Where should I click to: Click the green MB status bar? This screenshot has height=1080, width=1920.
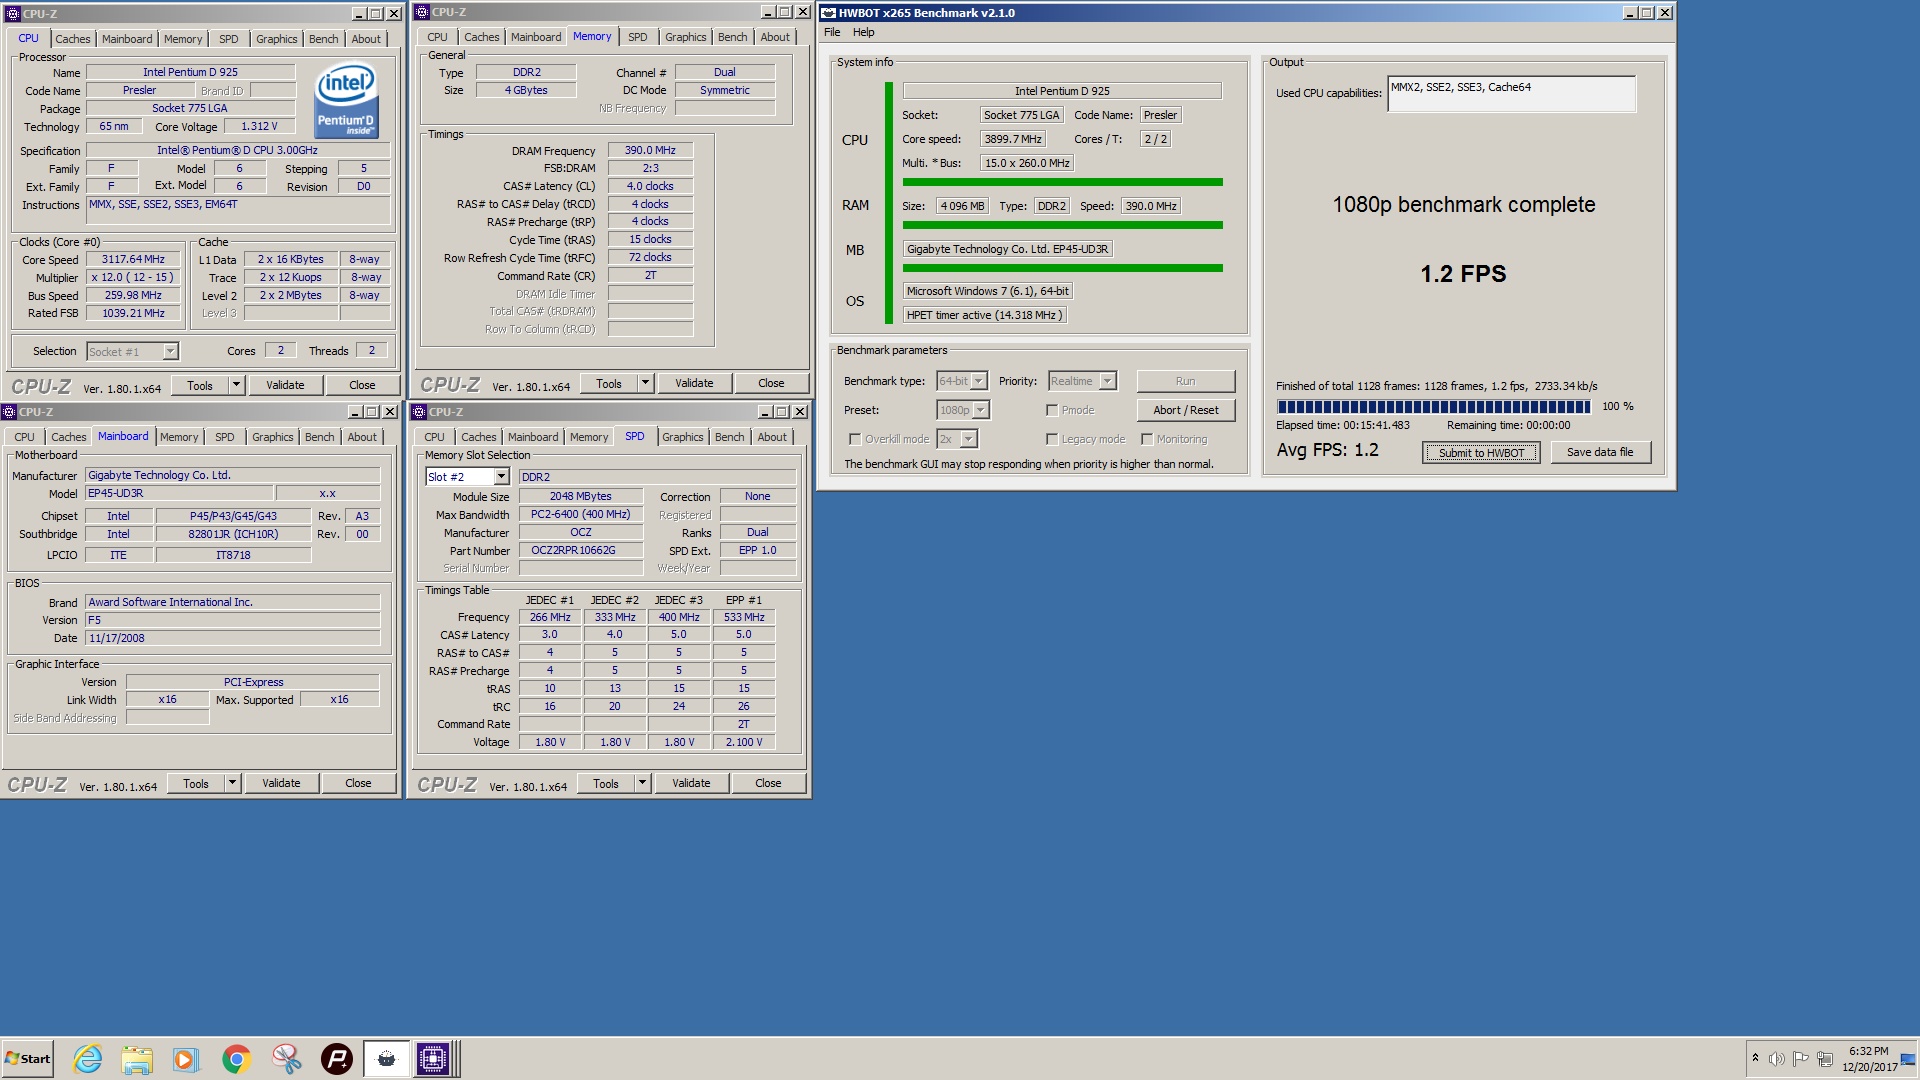coord(1062,268)
